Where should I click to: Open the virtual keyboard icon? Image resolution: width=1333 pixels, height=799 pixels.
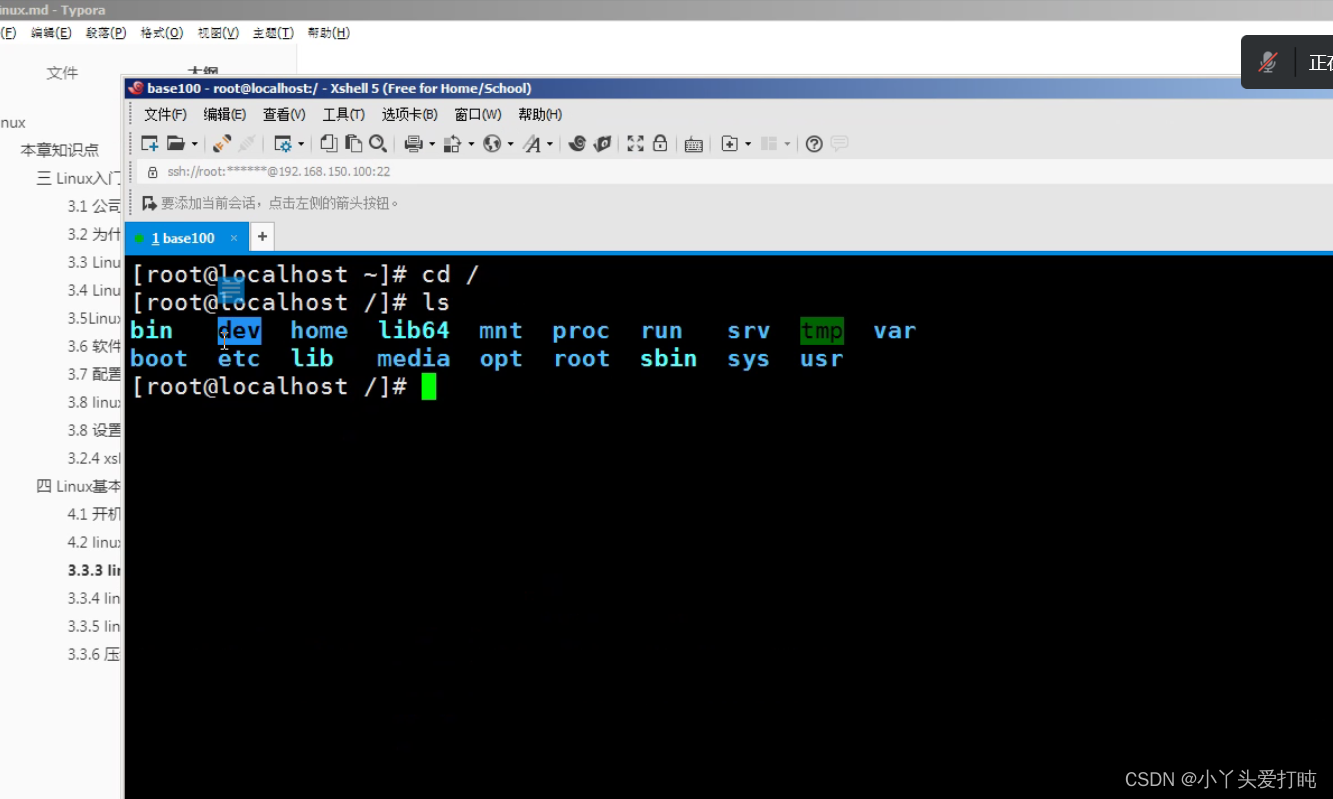click(x=693, y=144)
